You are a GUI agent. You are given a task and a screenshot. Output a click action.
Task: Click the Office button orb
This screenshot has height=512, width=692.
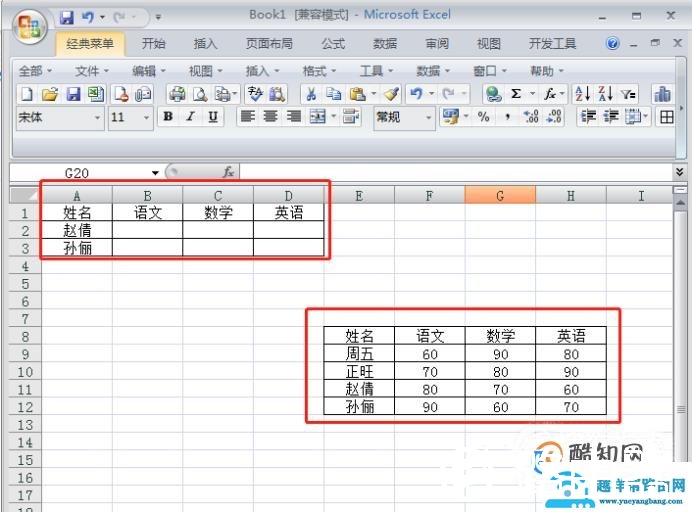pyautogui.click(x=29, y=26)
